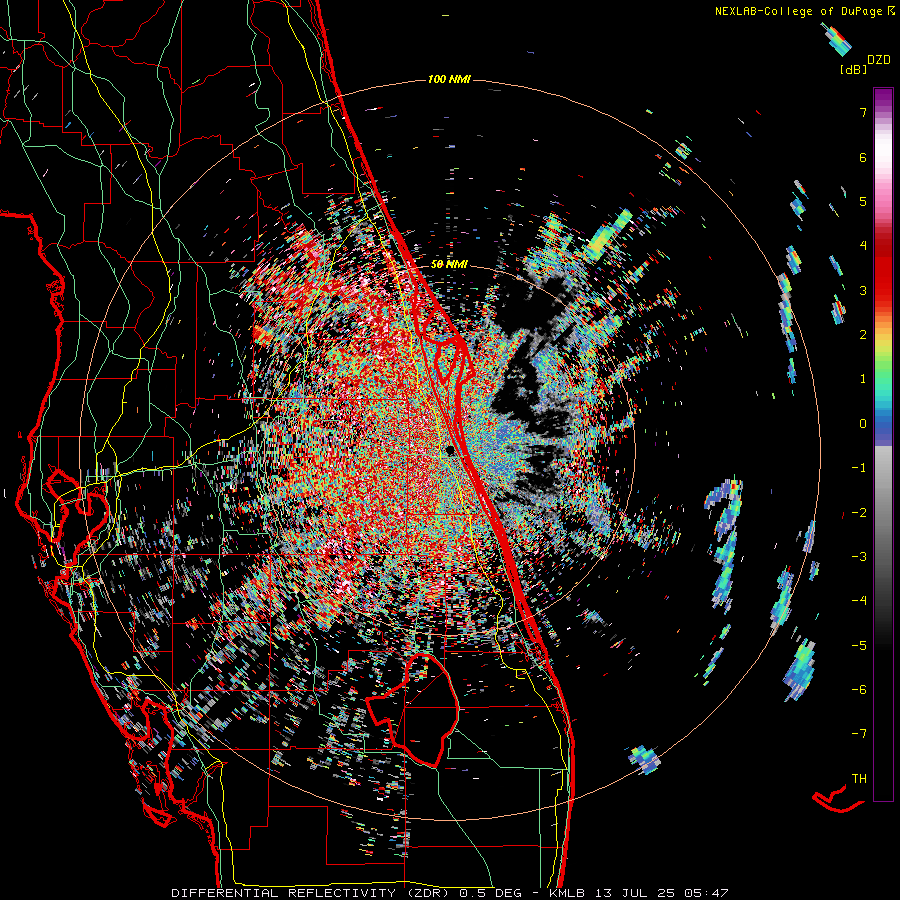Select the positive 1 value on the dB scale
The height and width of the screenshot is (900, 900).
tap(863, 379)
